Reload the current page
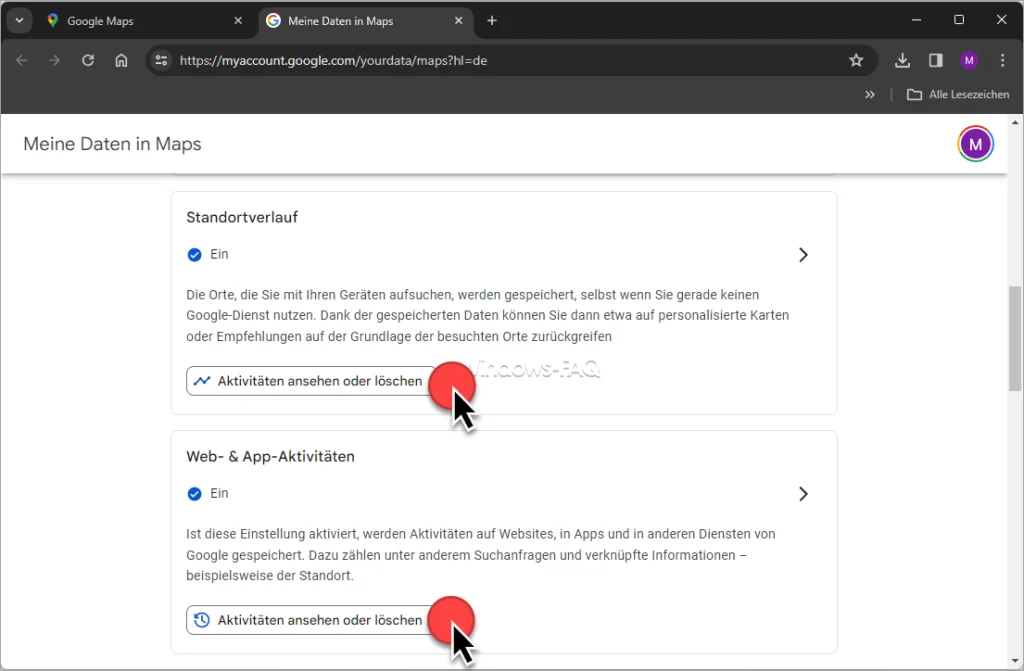 click(x=88, y=60)
